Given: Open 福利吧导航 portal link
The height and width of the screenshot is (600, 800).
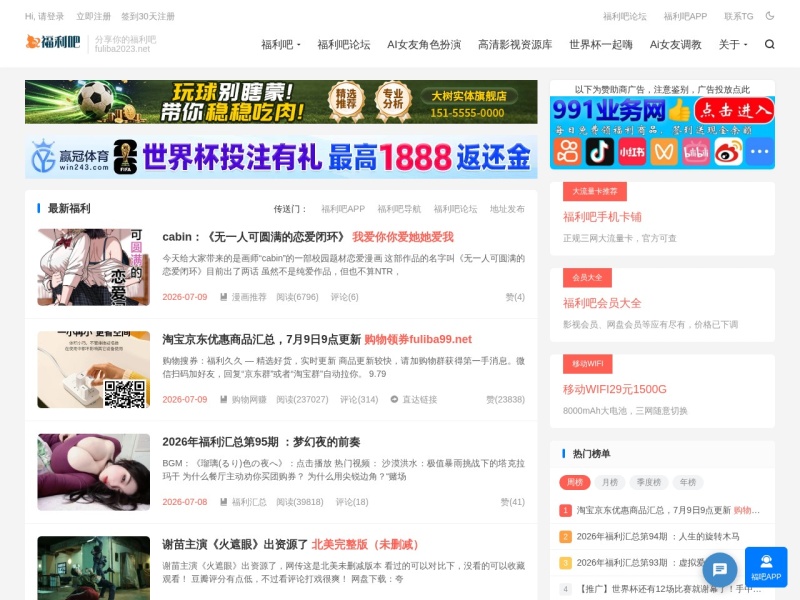Looking at the screenshot, I should [399, 209].
